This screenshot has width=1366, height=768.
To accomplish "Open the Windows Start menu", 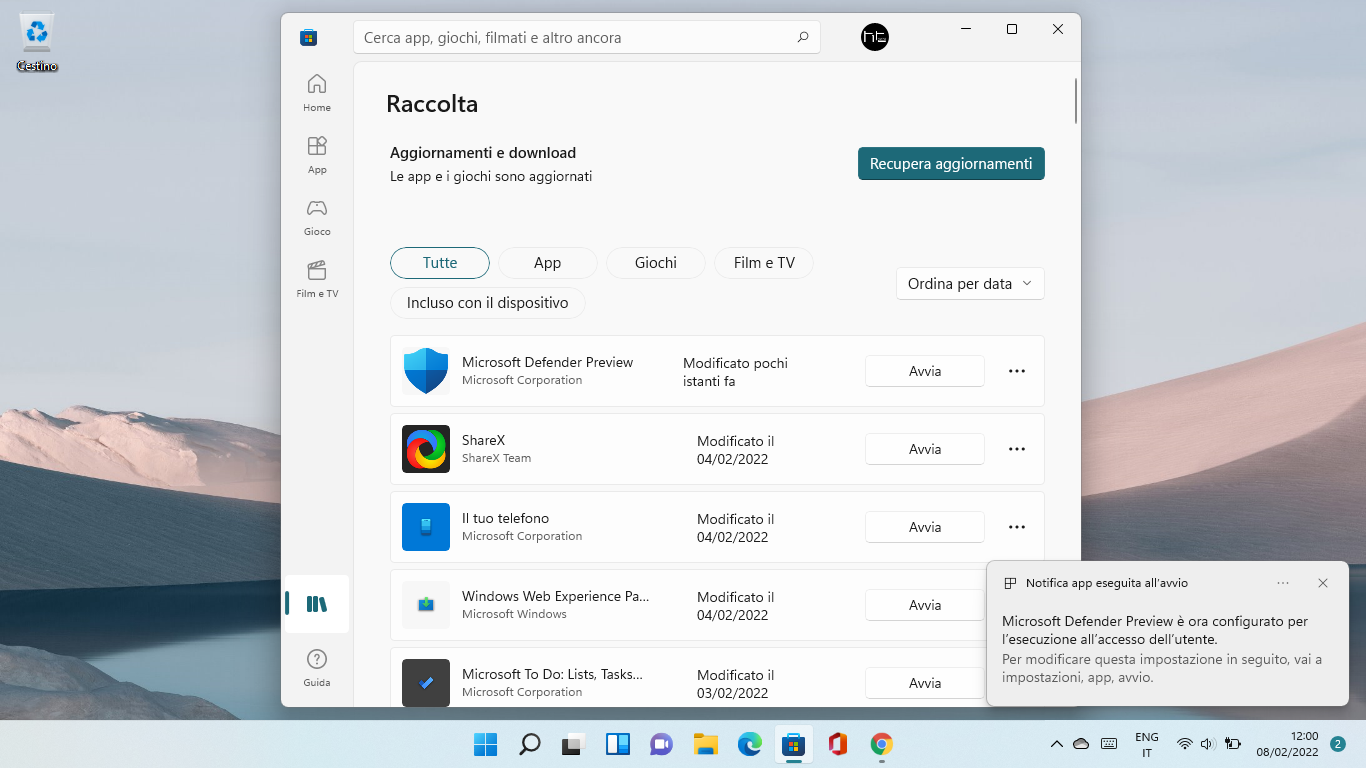I will point(485,744).
